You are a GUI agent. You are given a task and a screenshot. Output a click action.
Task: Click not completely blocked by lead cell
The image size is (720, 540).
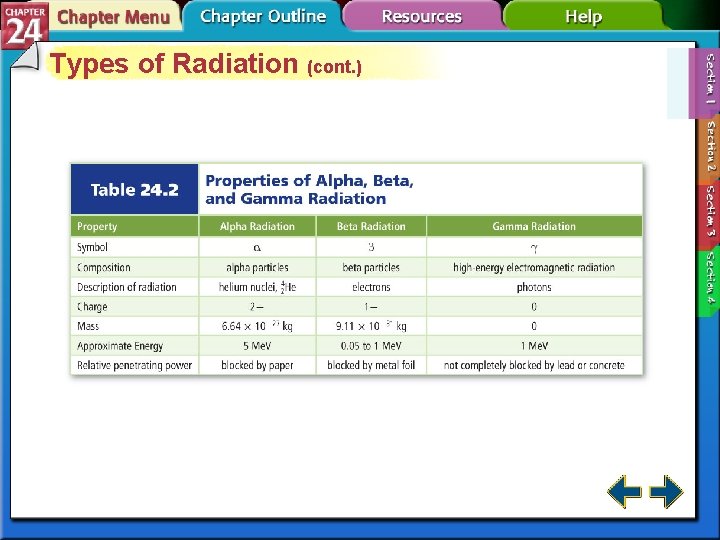(x=534, y=366)
